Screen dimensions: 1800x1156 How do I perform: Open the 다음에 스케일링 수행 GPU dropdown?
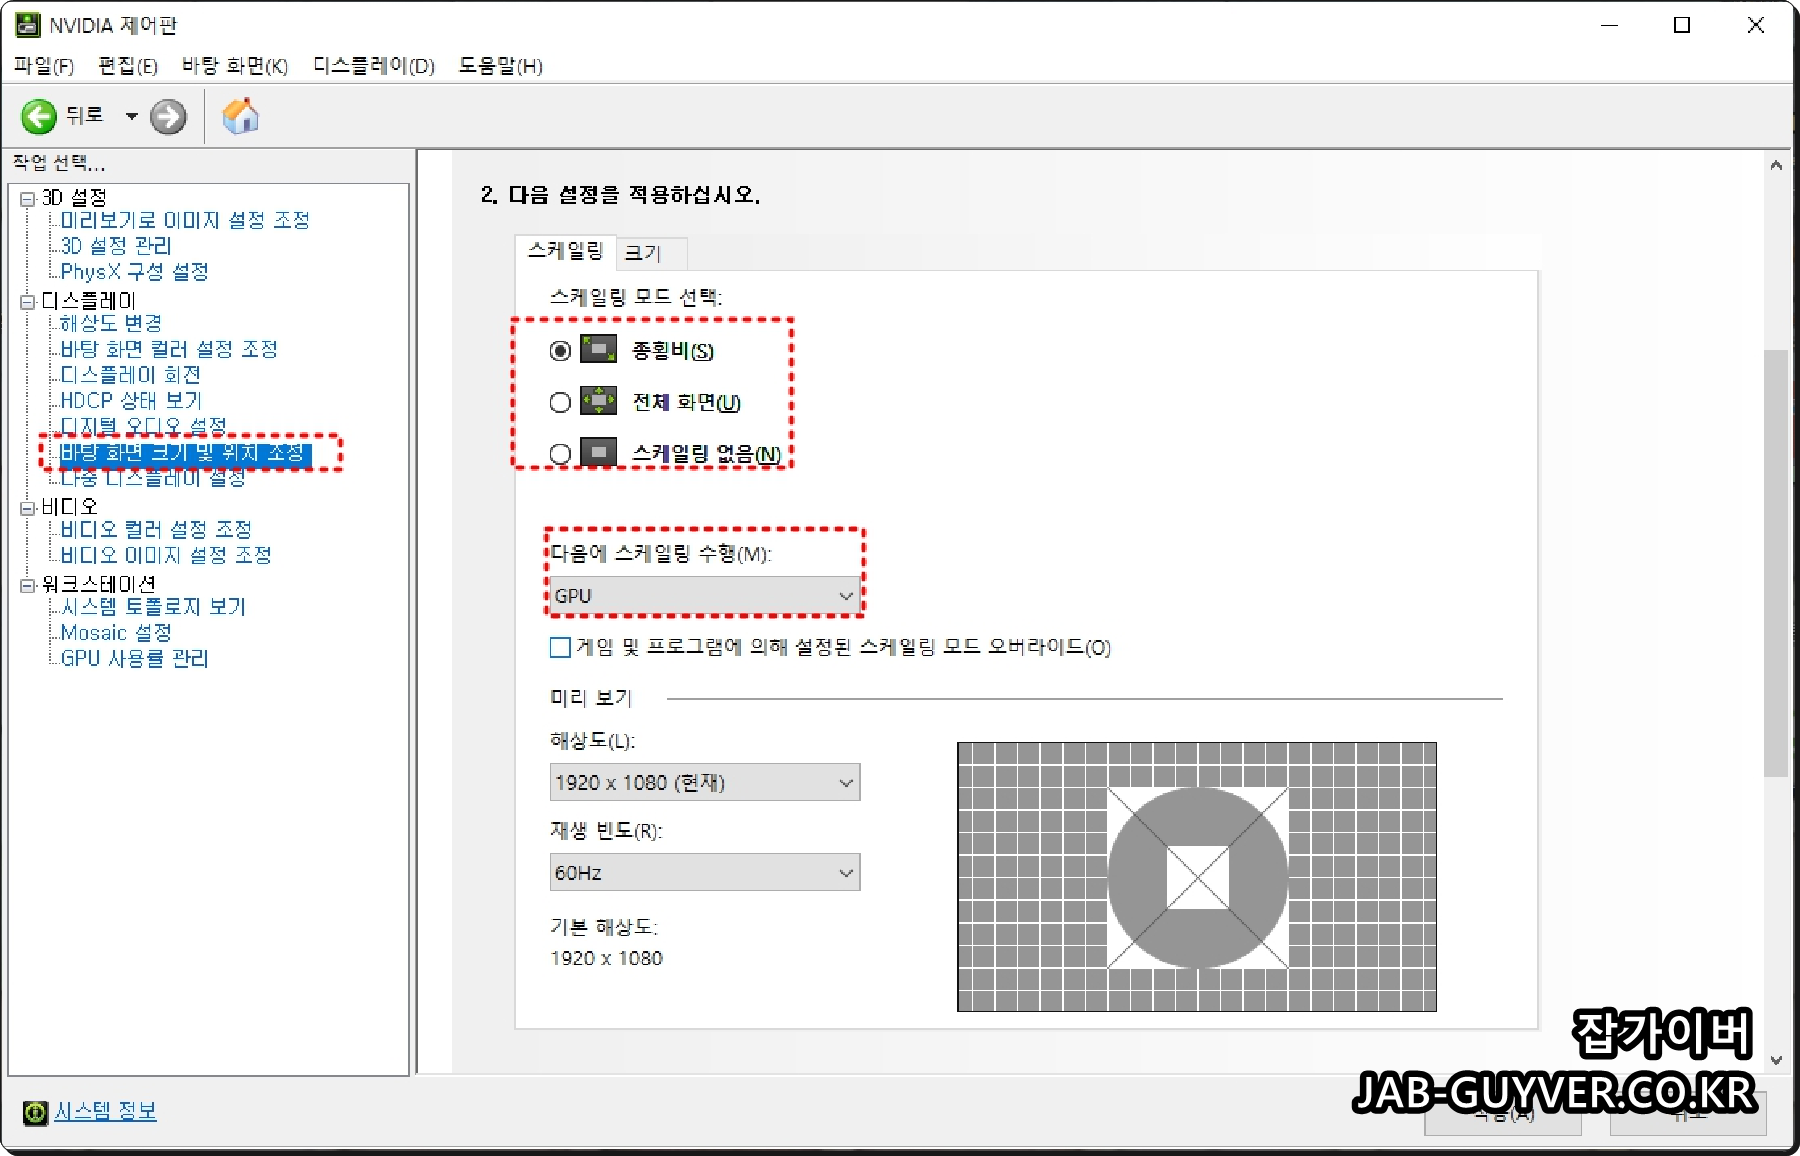click(705, 596)
